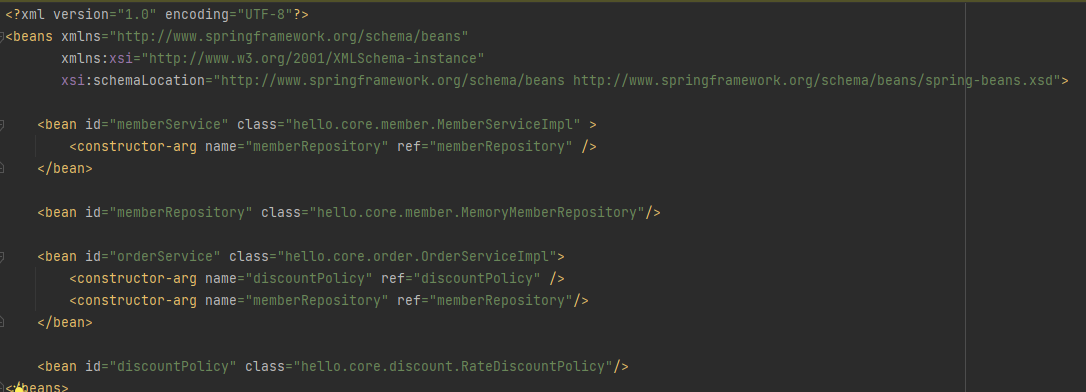Viewport: 1086px width, 392px height.
Task: Click the "UTF-8" encoding value
Action: coord(265,14)
